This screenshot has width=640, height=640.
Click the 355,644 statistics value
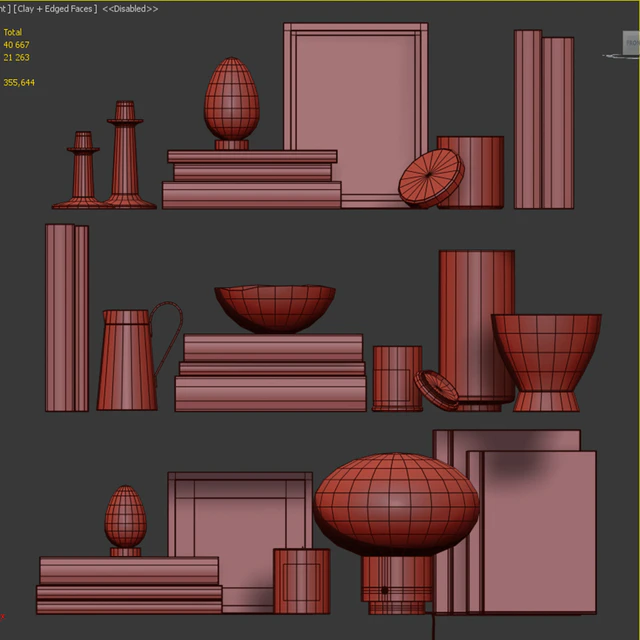click(19, 83)
